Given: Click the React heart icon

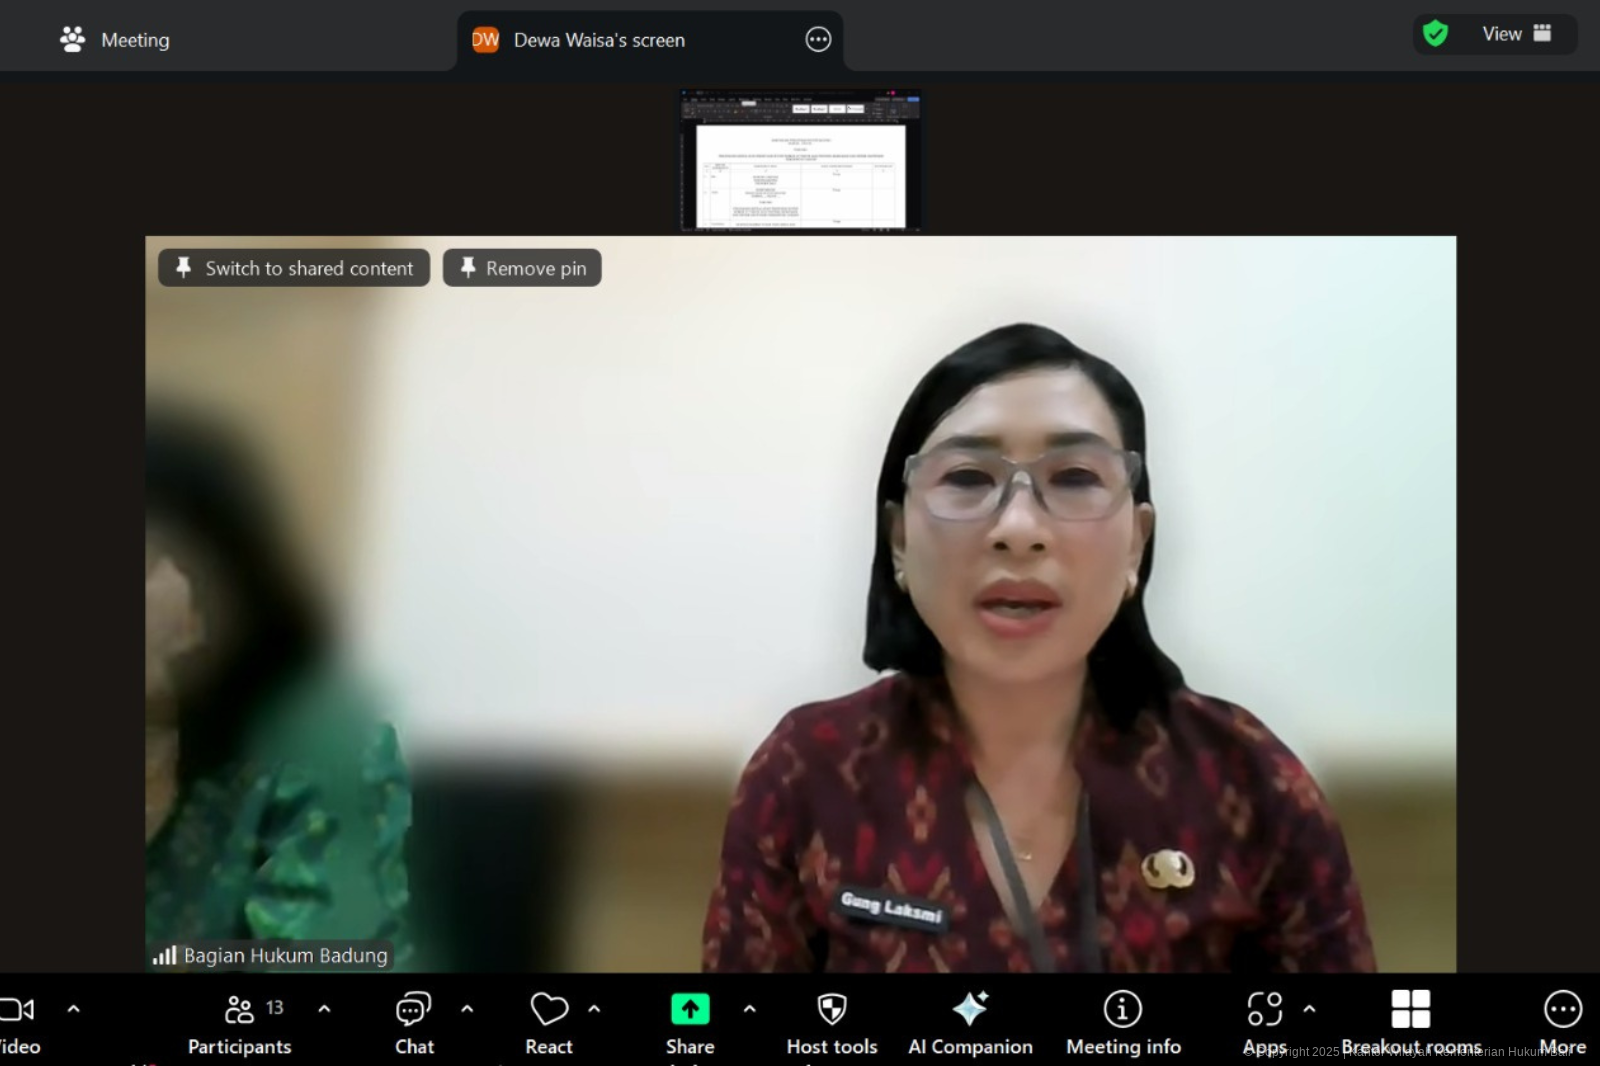Looking at the screenshot, I should click(548, 1010).
